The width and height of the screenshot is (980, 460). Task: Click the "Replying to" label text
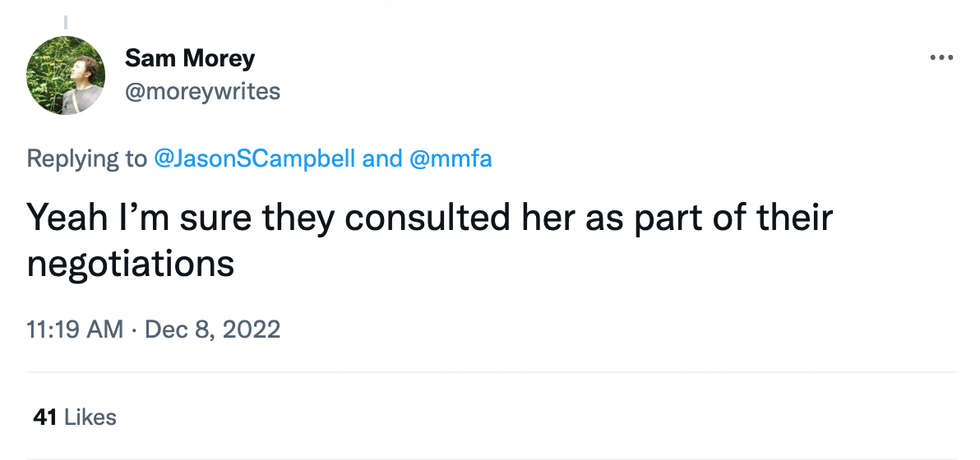pyautogui.click(x=85, y=158)
